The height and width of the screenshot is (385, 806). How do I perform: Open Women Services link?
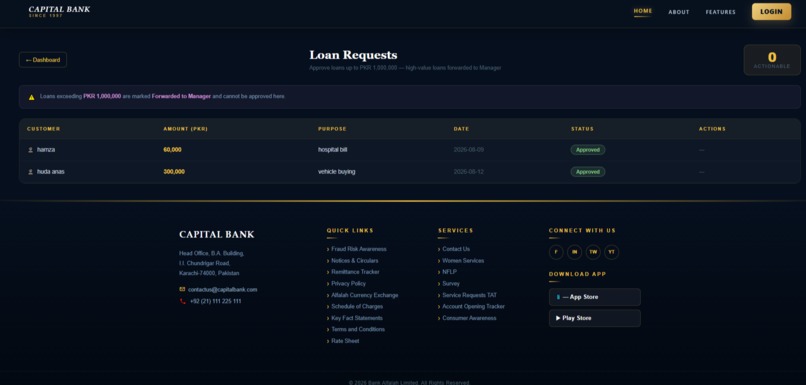pyautogui.click(x=463, y=261)
